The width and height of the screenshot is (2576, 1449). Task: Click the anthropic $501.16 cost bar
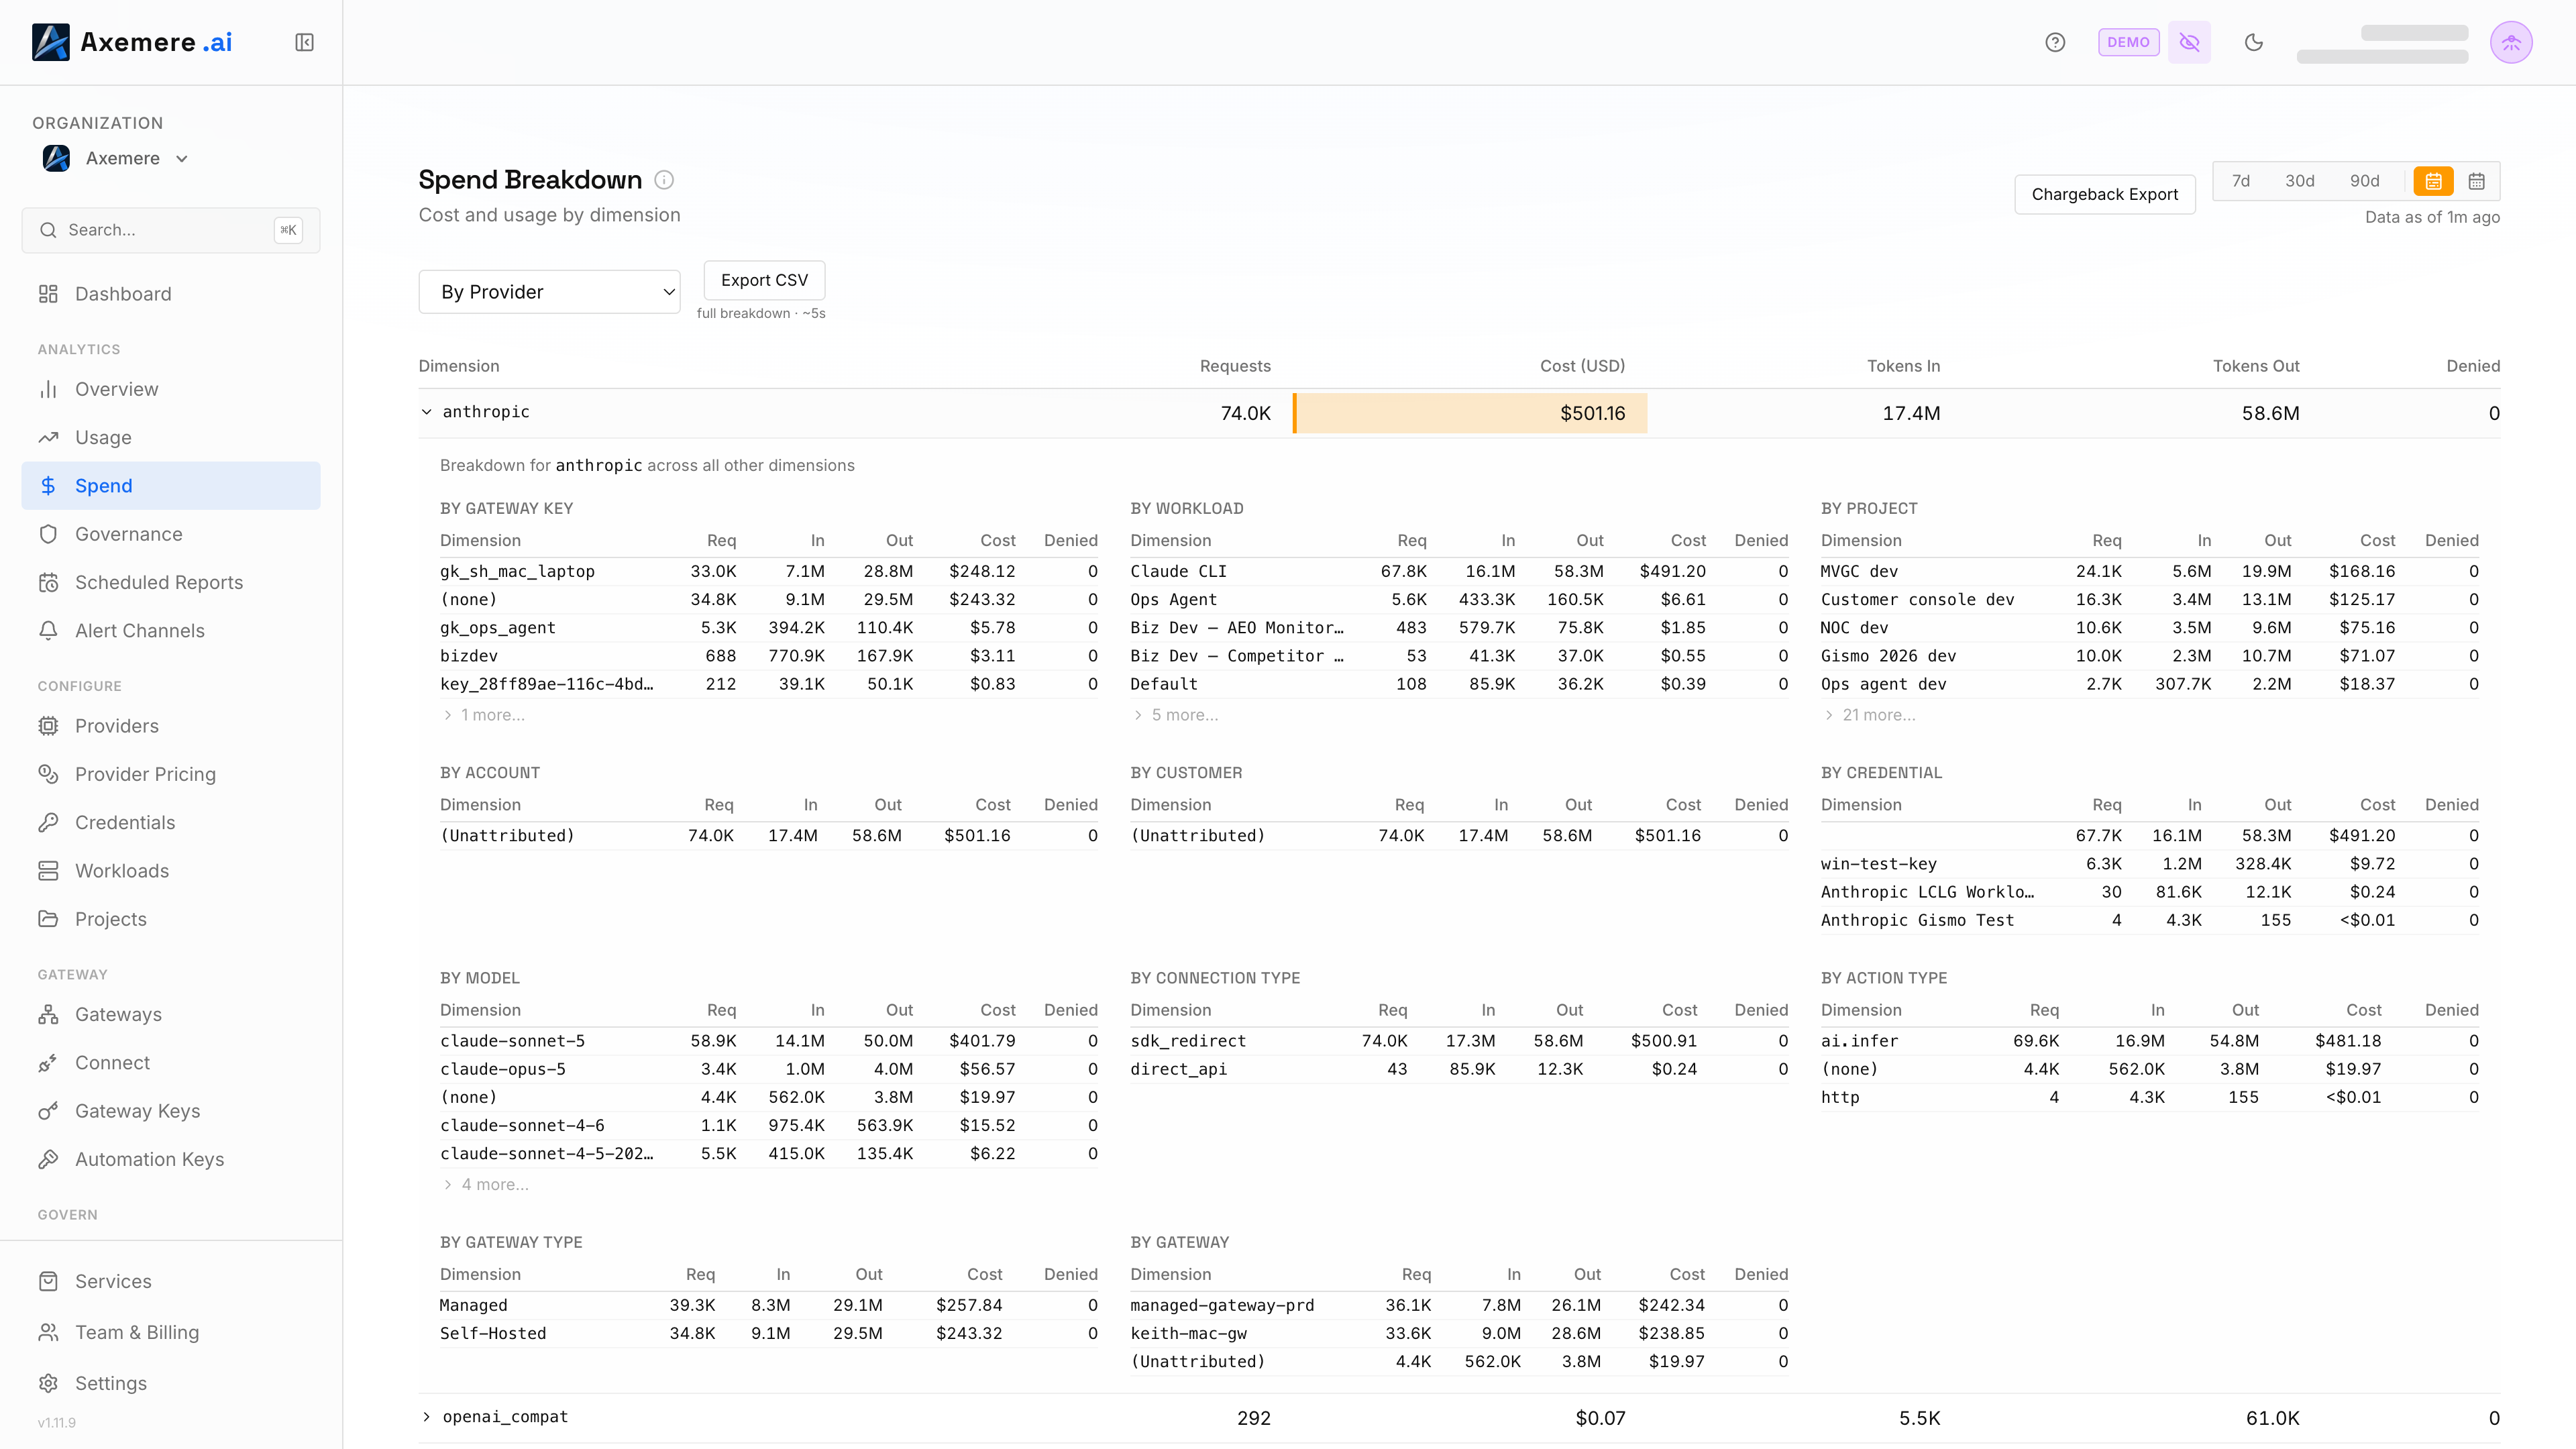click(1470, 413)
